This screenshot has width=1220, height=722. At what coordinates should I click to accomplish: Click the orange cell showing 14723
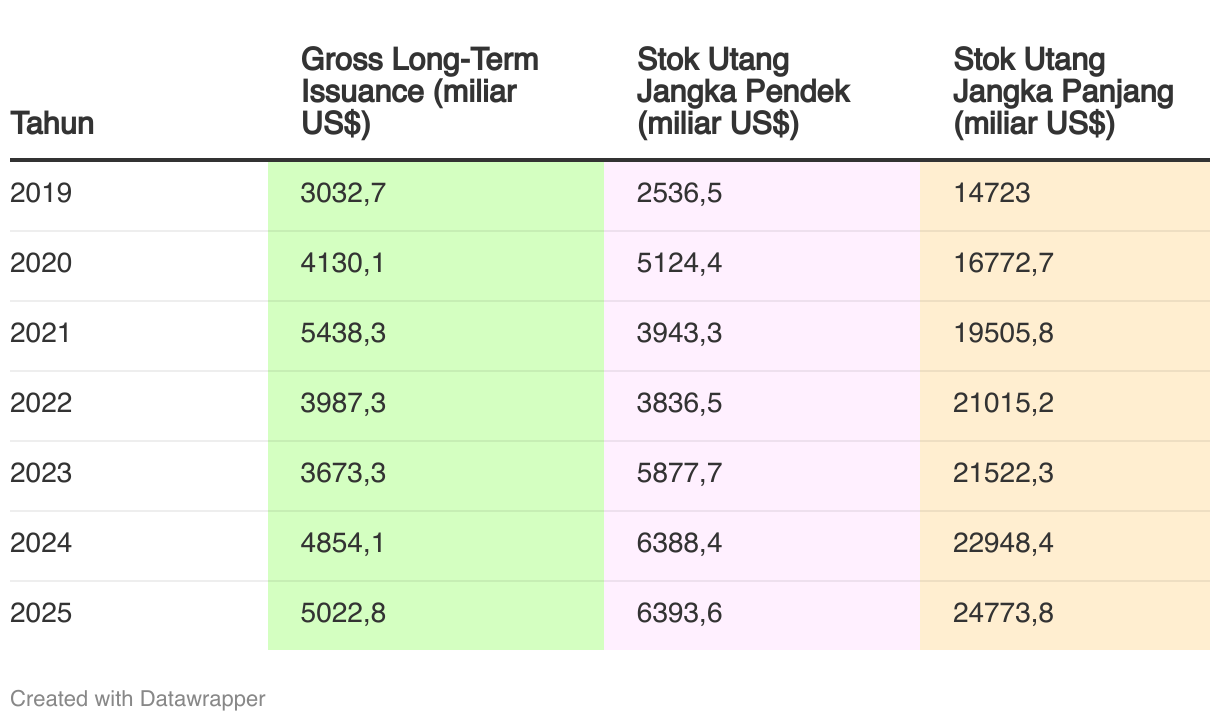[992, 193]
